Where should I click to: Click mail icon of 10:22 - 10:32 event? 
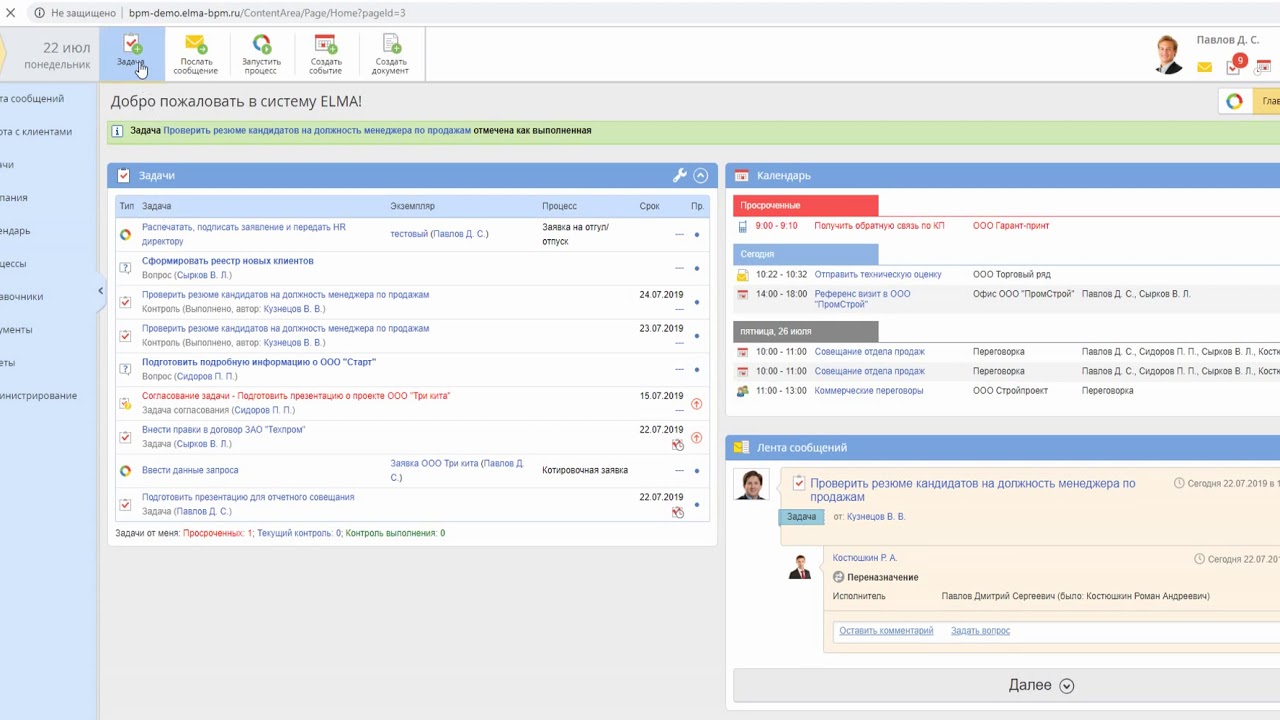[742, 275]
